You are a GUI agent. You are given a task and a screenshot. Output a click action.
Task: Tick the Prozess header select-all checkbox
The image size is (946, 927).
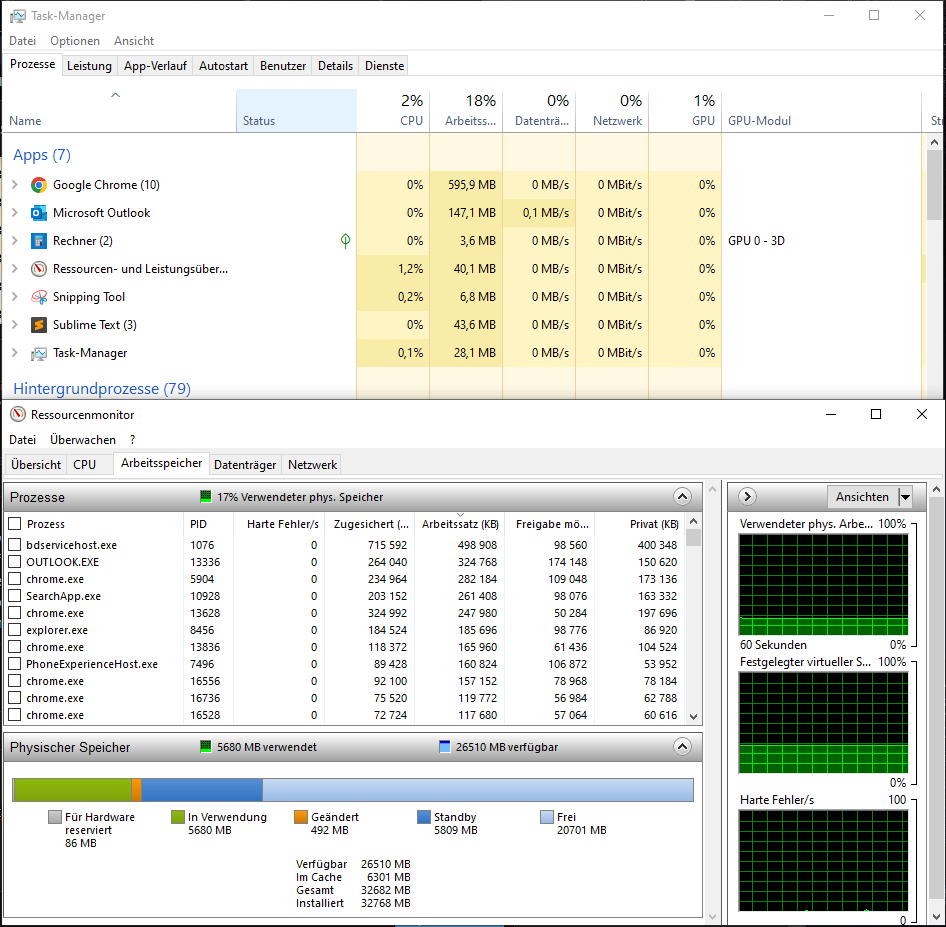pos(15,524)
